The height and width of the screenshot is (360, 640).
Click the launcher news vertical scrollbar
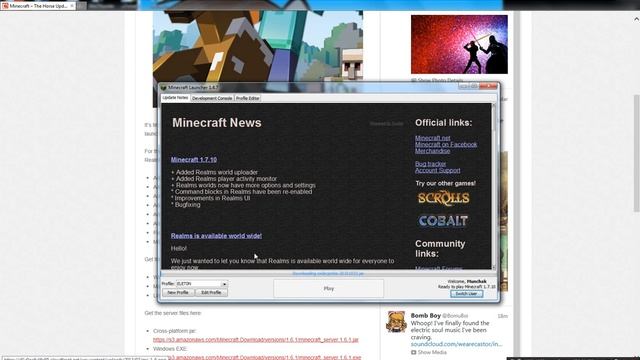(x=494, y=186)
